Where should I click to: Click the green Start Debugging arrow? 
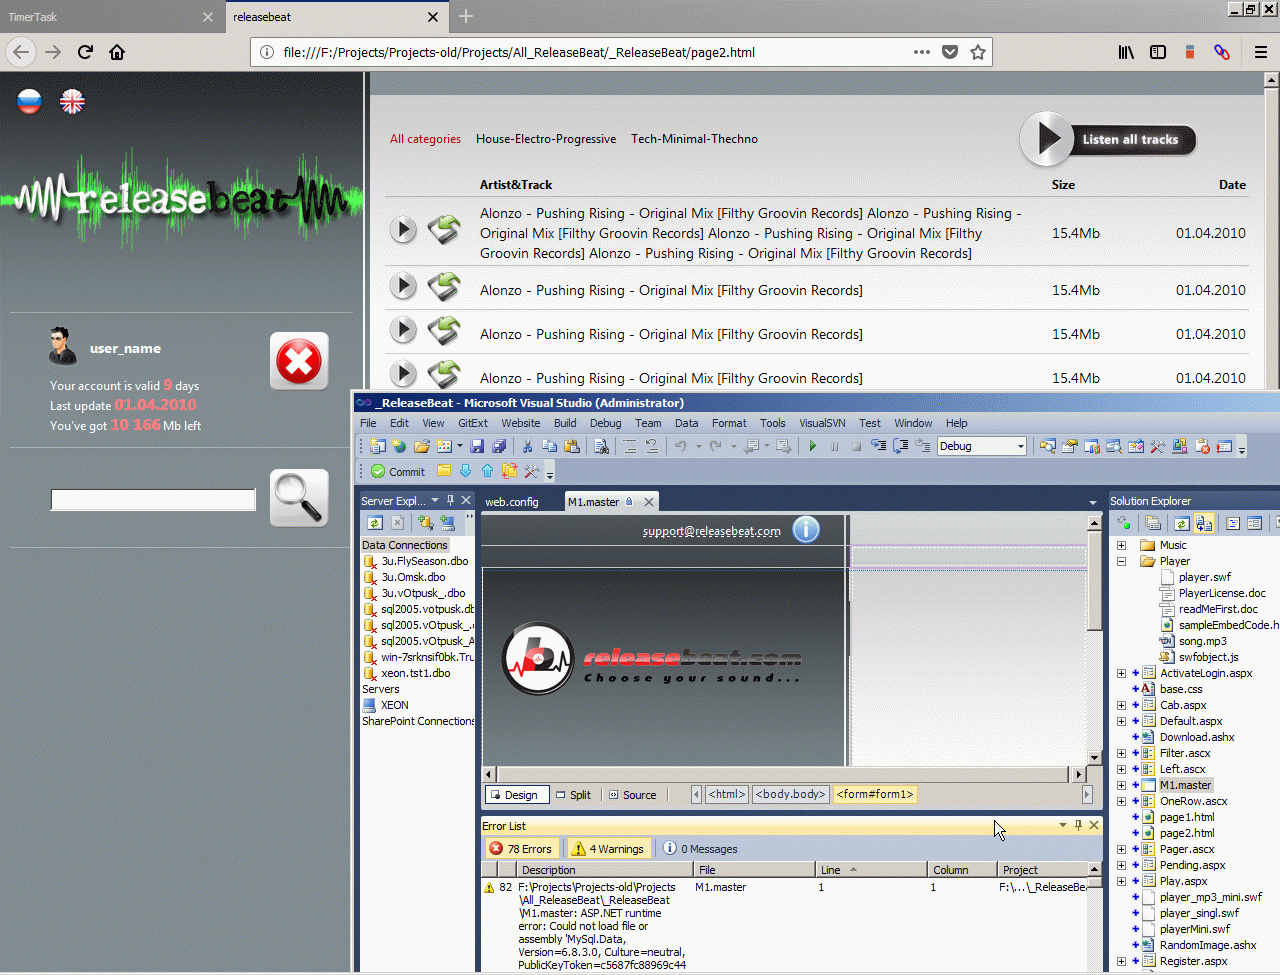(812, 446)
